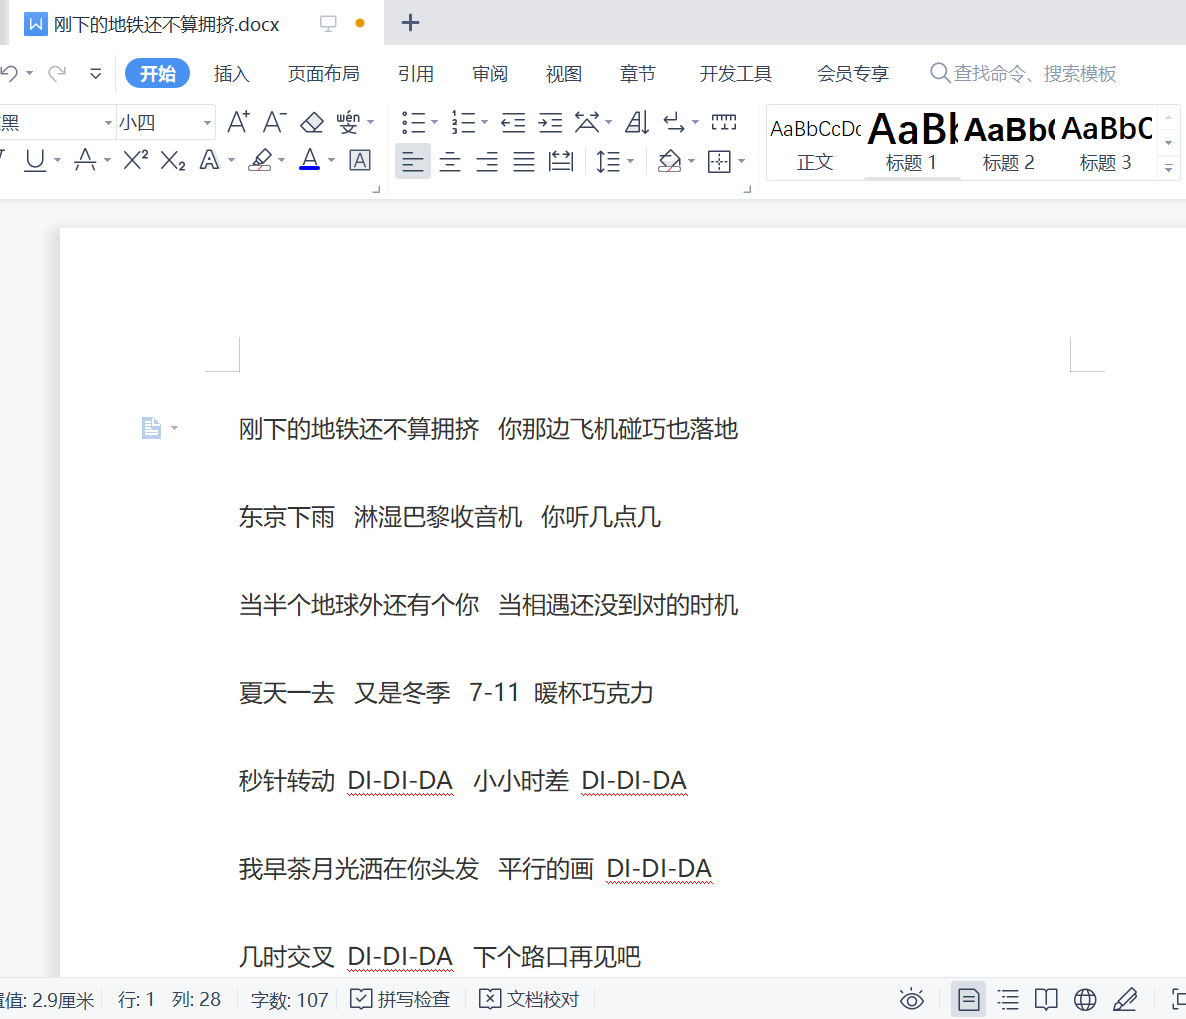The image size is (1186, 1019).
Task: Click the distributed alignment icon
Action: tap(561, 161)
